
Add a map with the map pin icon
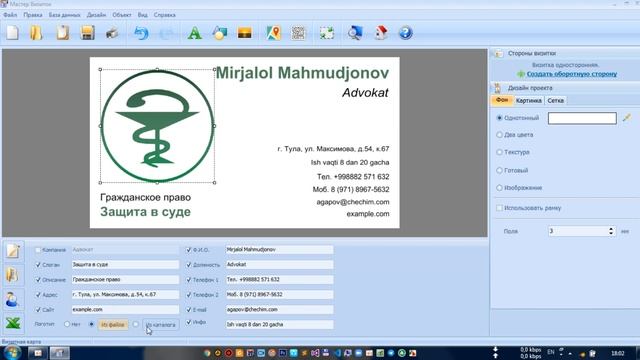[273, 33]
